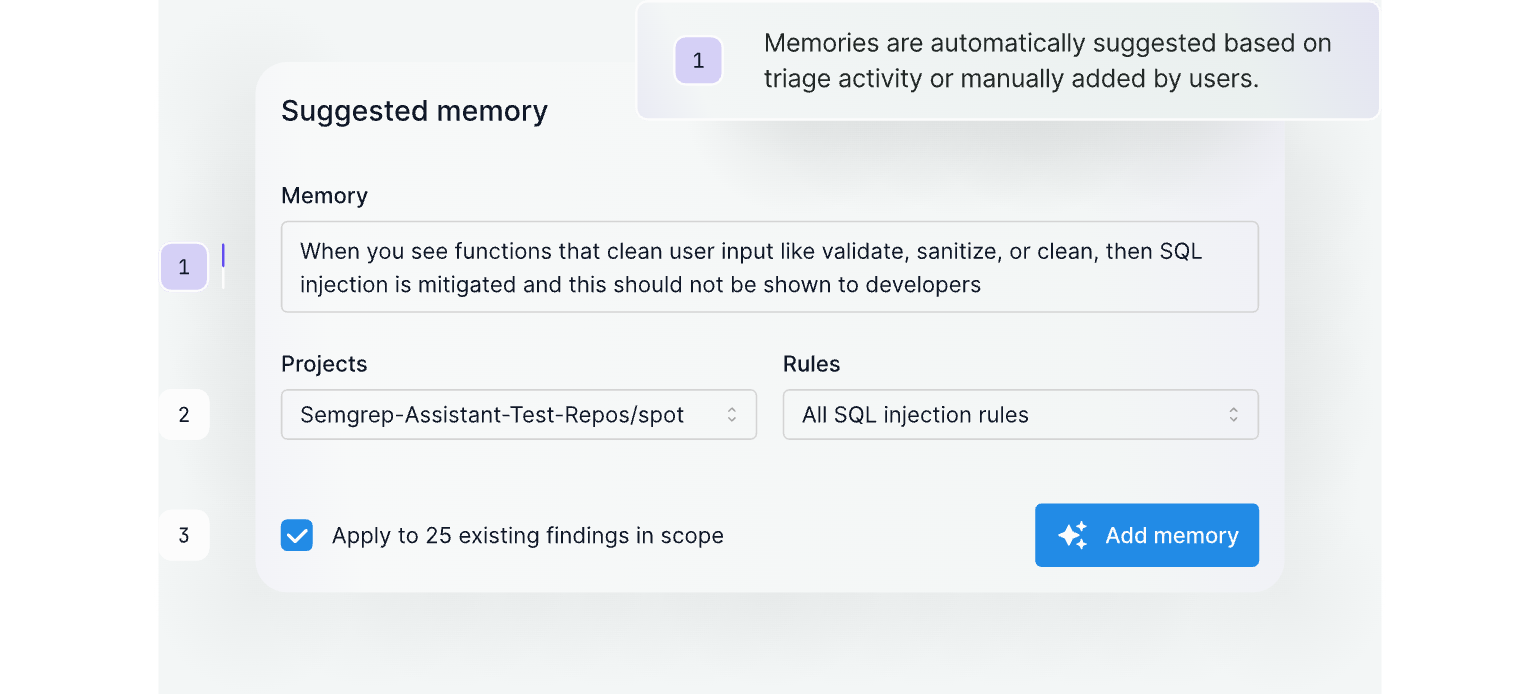1540x694 pixels.
Task: Click the "Memory" field label
Action: coord(324,196)
